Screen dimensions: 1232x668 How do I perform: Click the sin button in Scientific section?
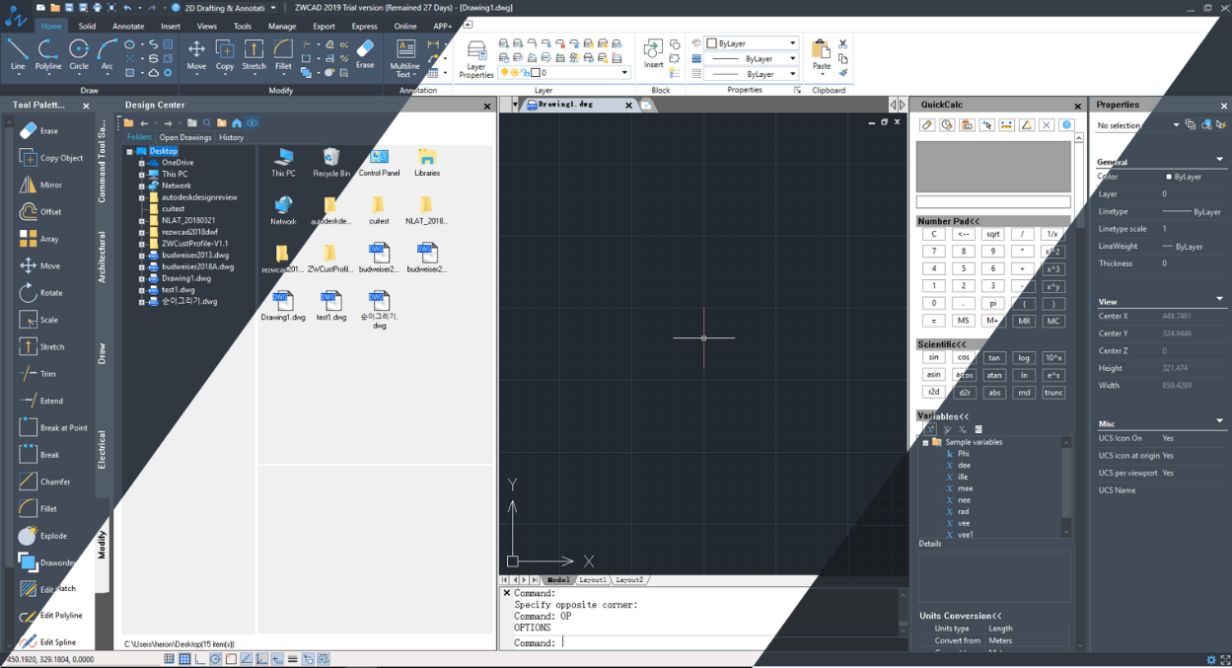932,358
